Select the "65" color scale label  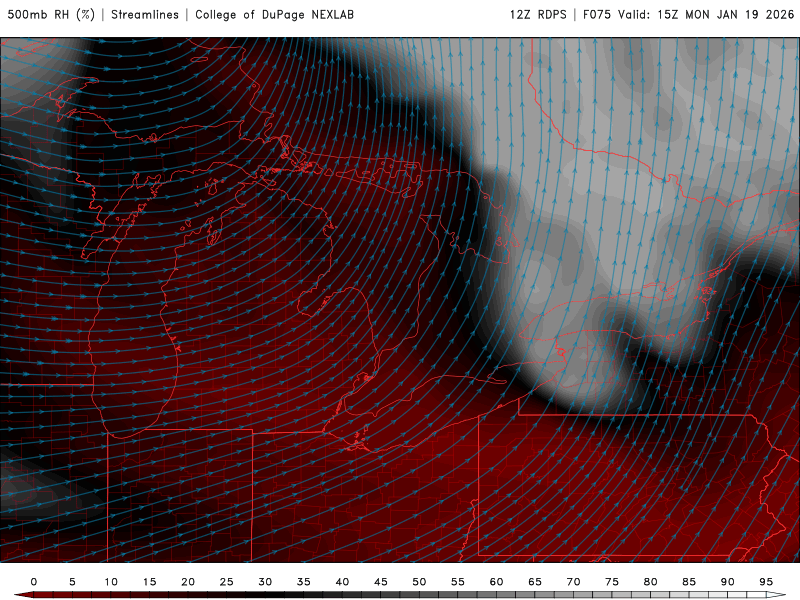coord(535,582)
